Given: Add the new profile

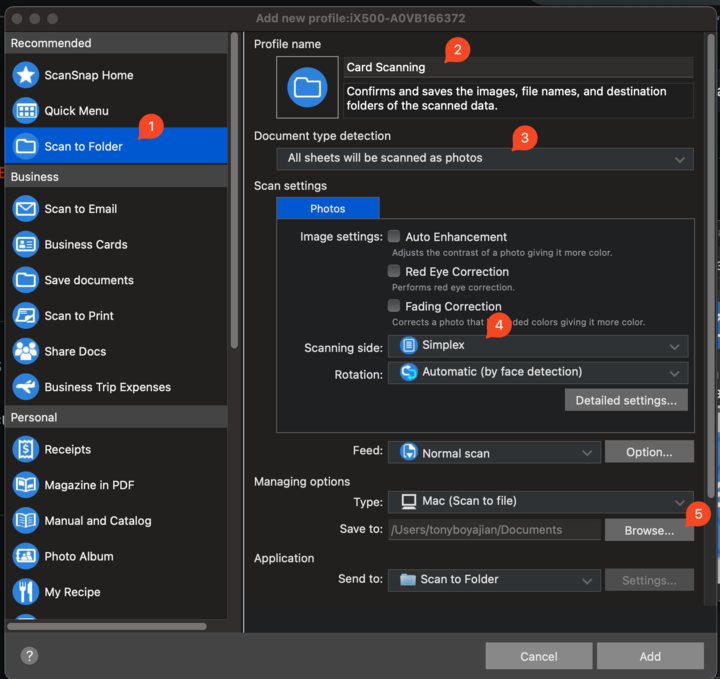Looking at the screenshot, I should click(650, 656).
